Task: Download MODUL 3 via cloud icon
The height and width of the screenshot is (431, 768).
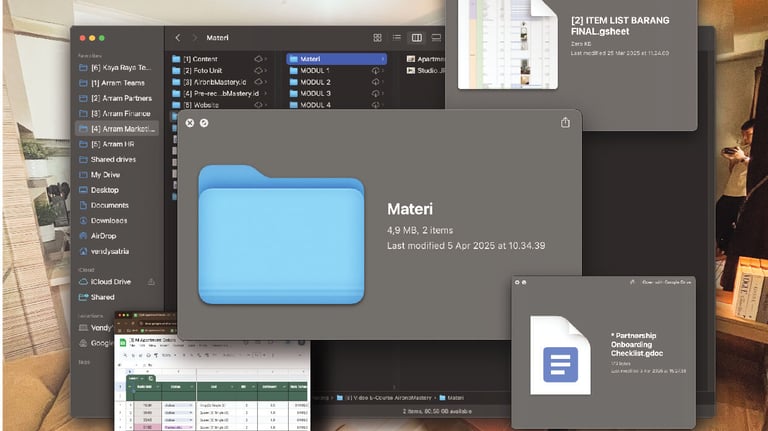Action: click(375, 93)
